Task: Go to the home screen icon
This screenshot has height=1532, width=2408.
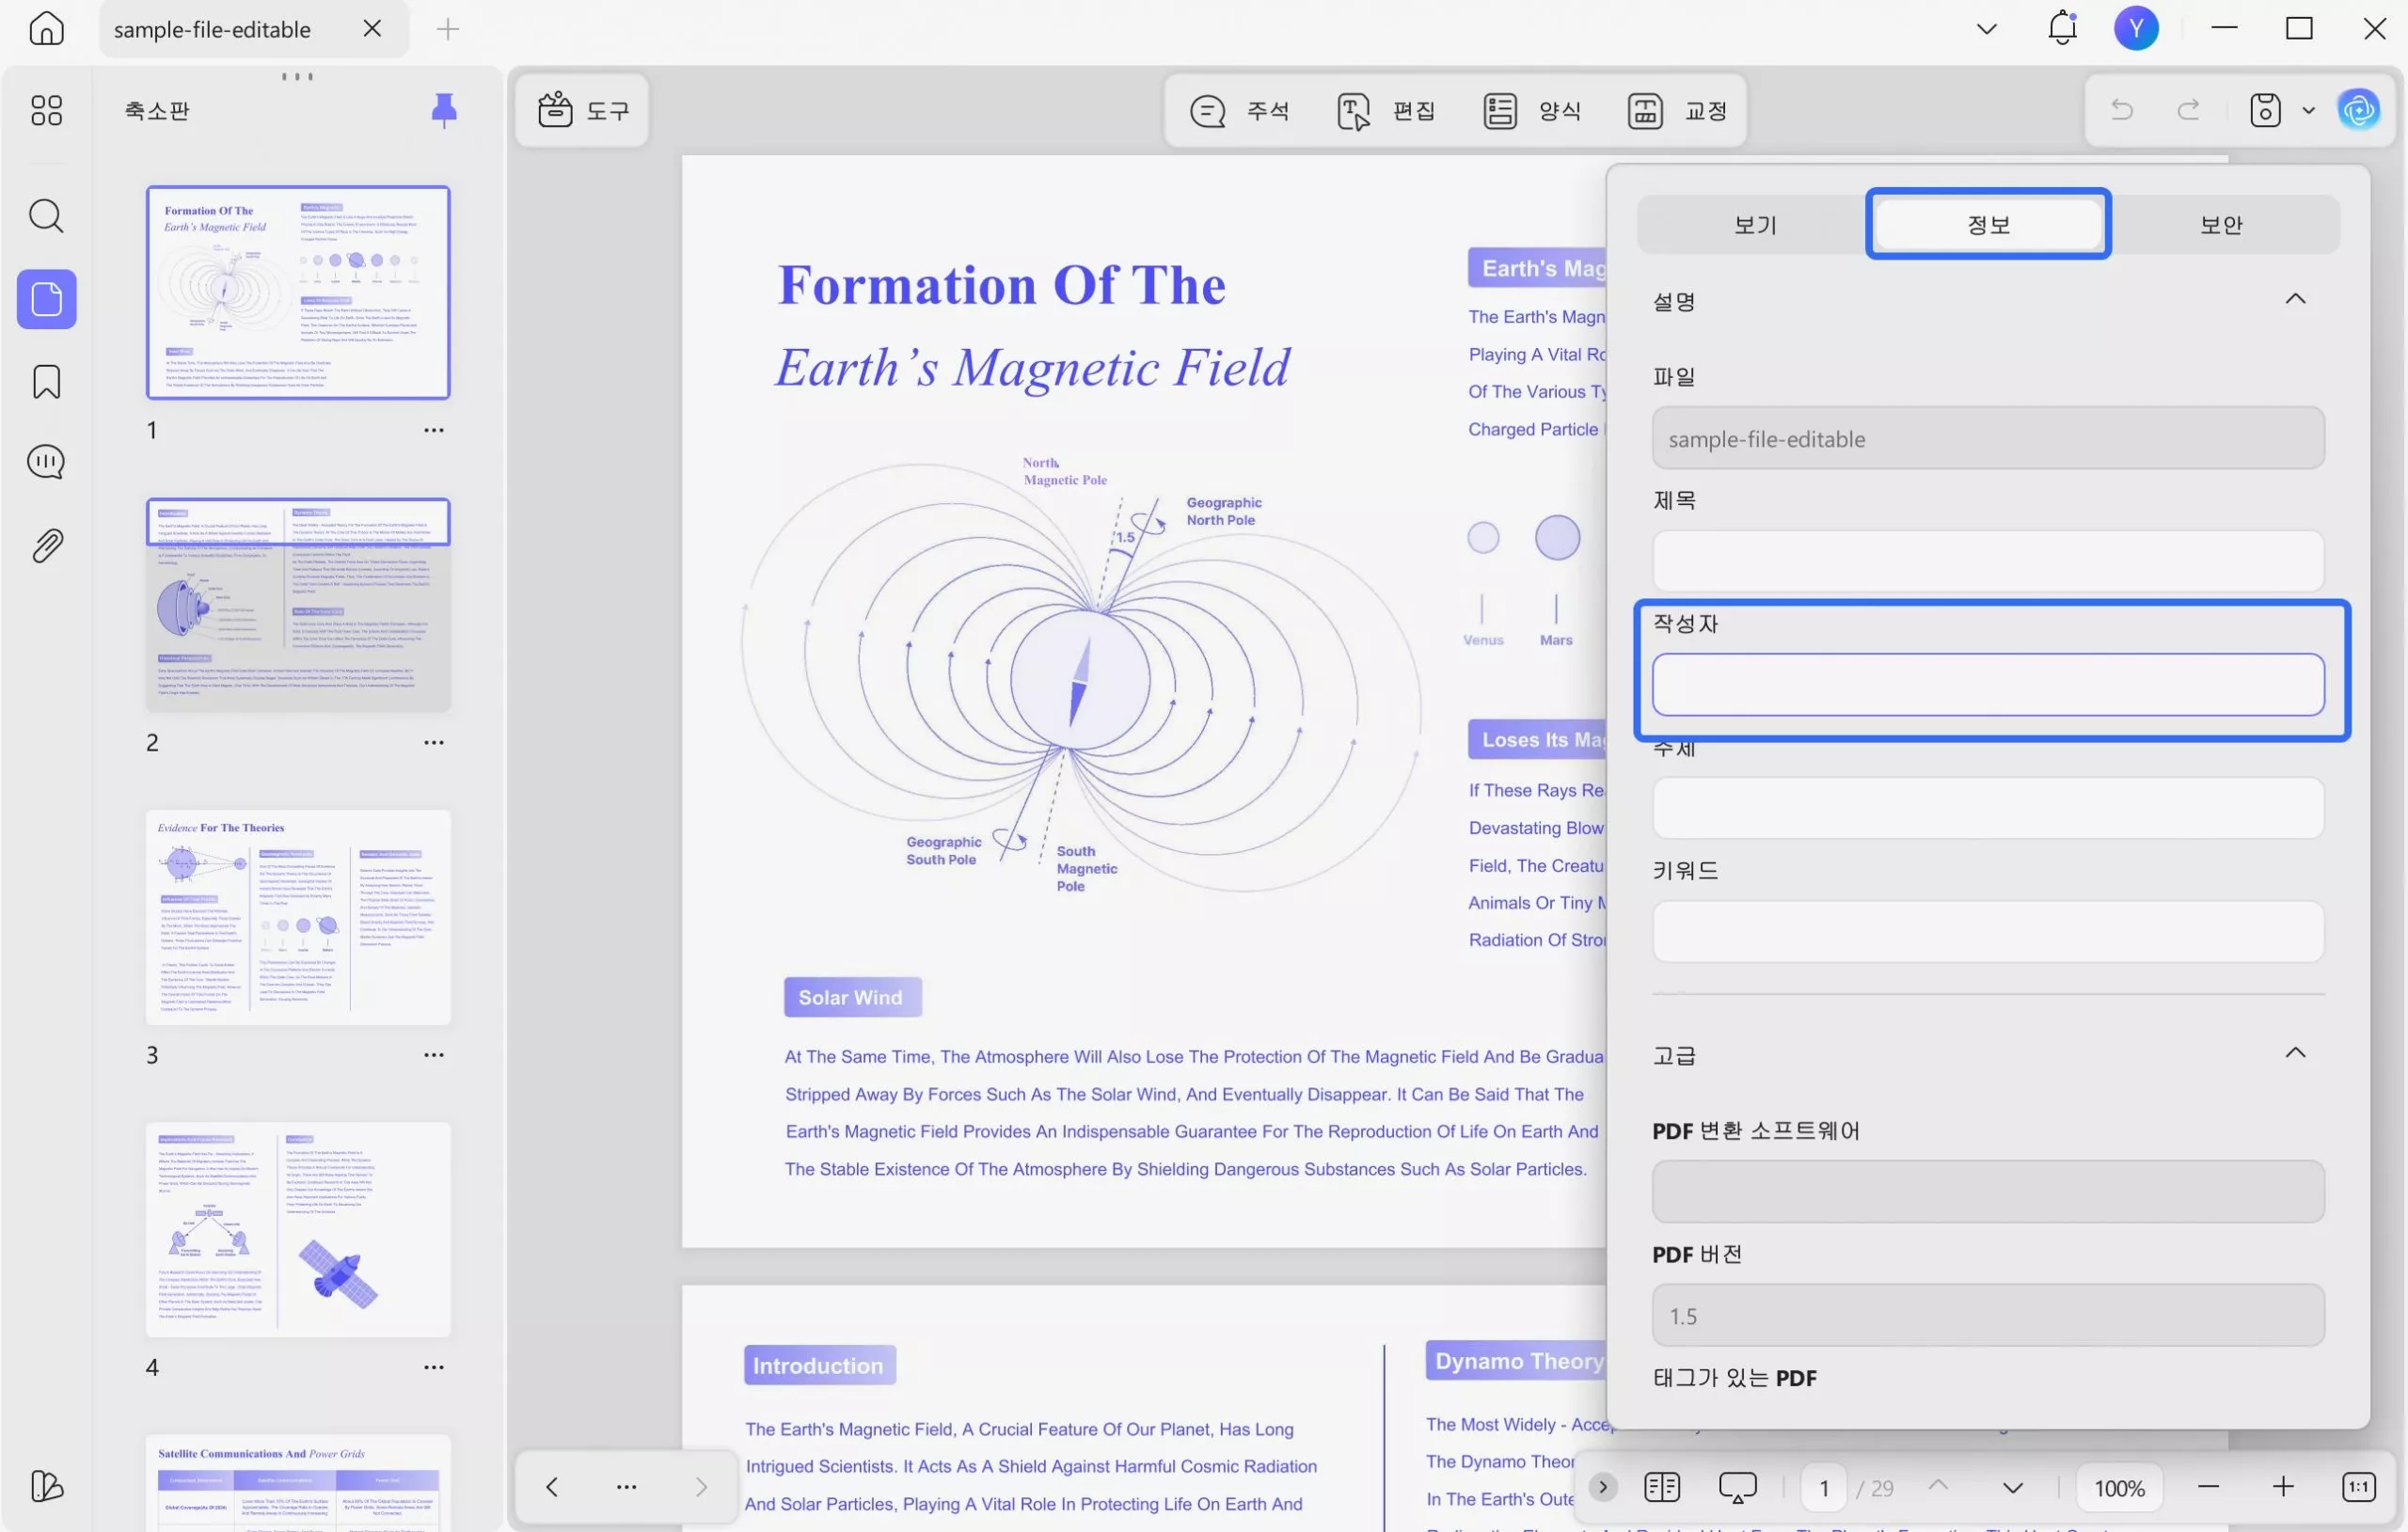Action: pyautogui.click(x=46, y=29)
